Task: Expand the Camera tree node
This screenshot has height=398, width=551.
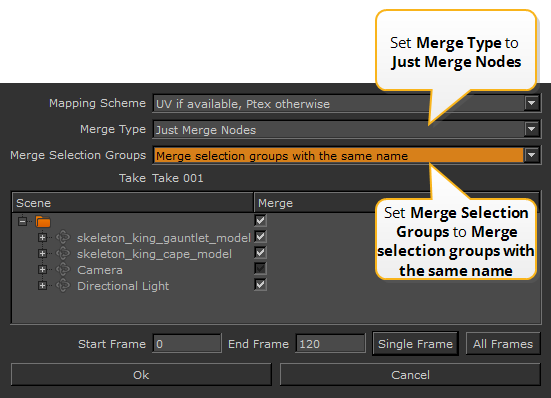Action: click(43, 270)
